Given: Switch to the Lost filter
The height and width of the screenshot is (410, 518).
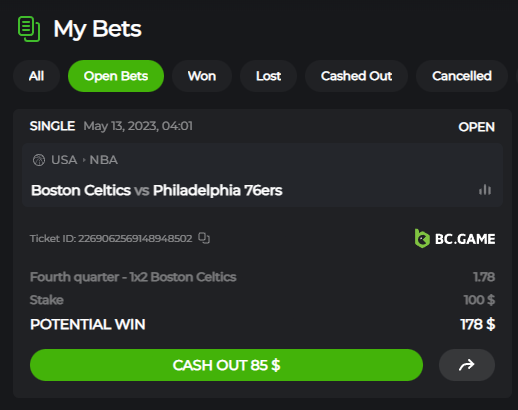Looking at the screenshot, I should [x=268, y=76].
